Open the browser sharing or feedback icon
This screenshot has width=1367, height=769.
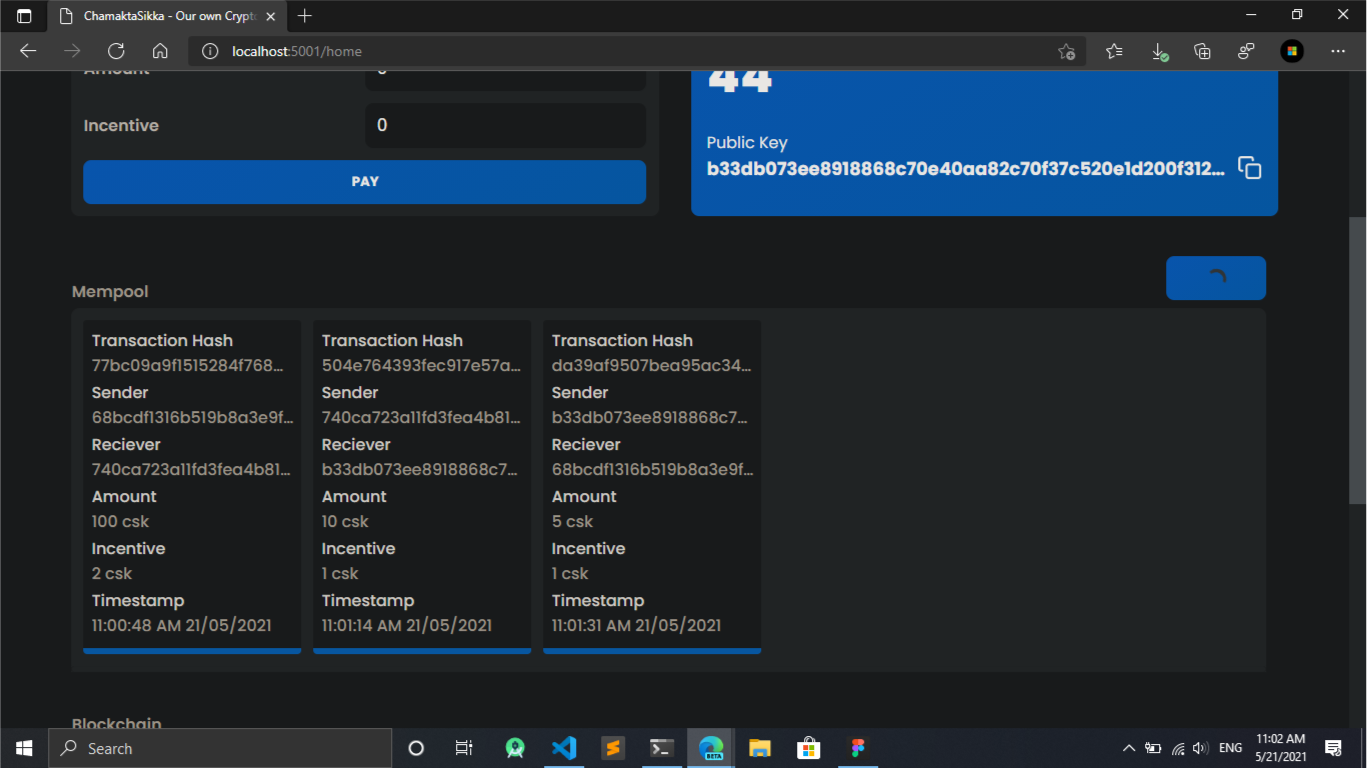pyautogui.click(x=1246, y=51)
